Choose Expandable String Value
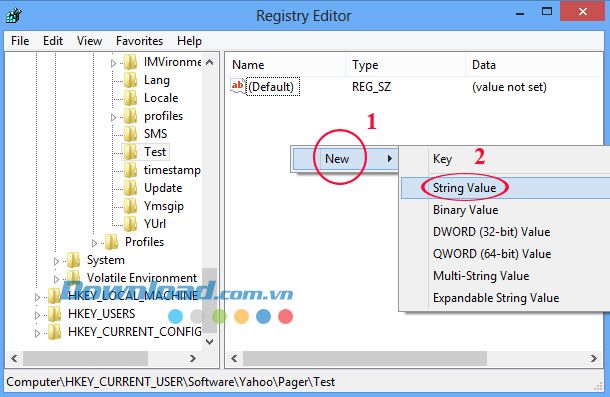 [x=505, y=298]
